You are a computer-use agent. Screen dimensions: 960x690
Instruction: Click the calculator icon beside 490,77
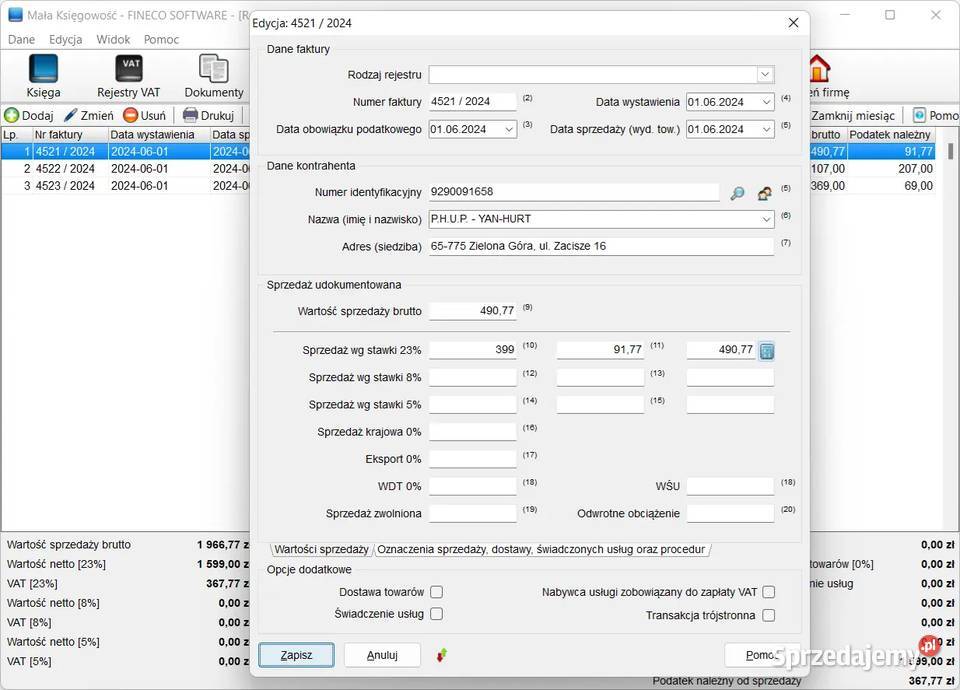click(766, 351)
